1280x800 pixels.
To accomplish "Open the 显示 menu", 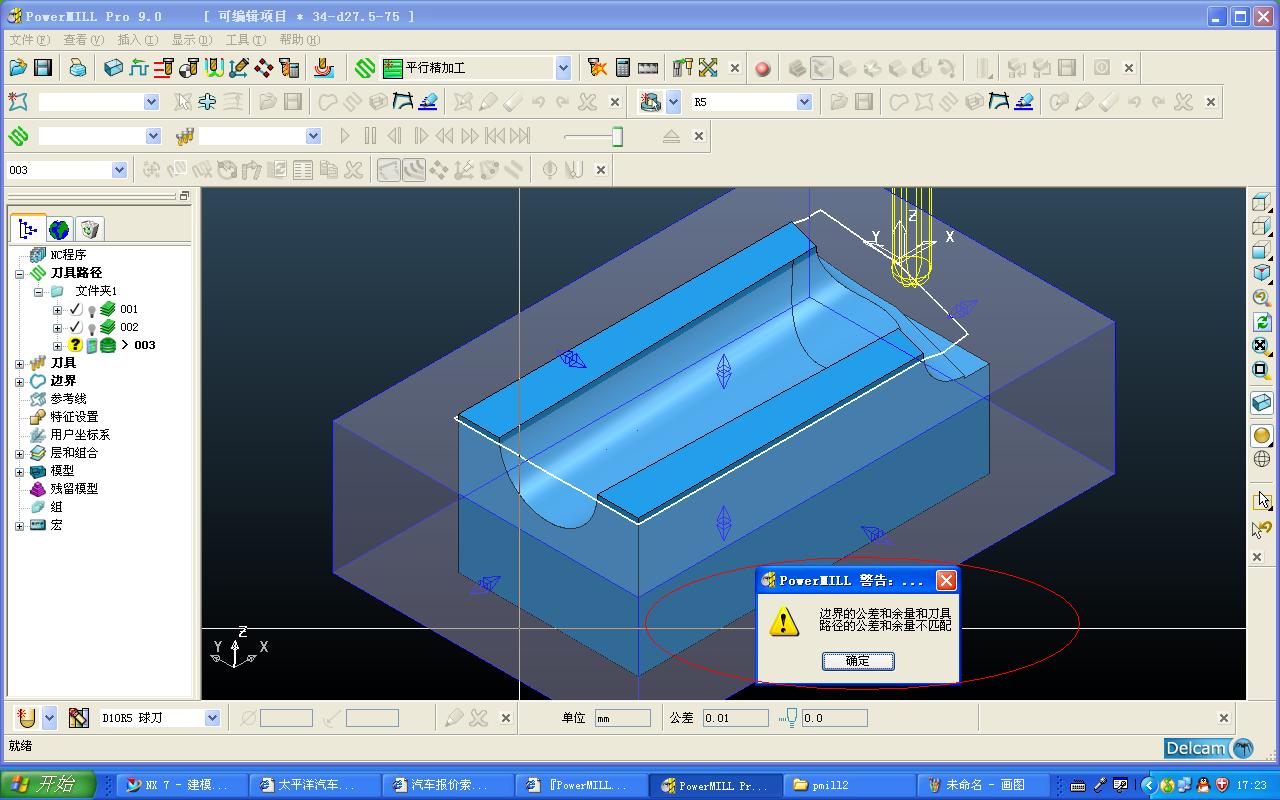I will 191,40.
